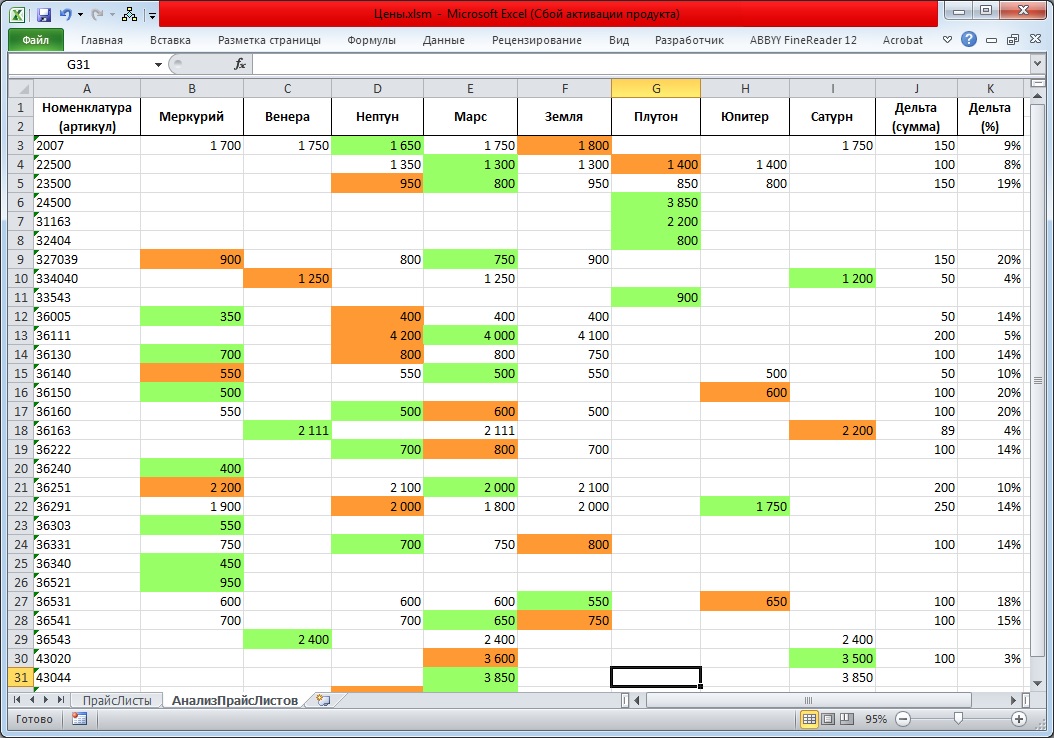Viewport: 1054px width, 738px height.
Task: Click the Дельта (сумма) header cell
Action: [x=916, y=116]
